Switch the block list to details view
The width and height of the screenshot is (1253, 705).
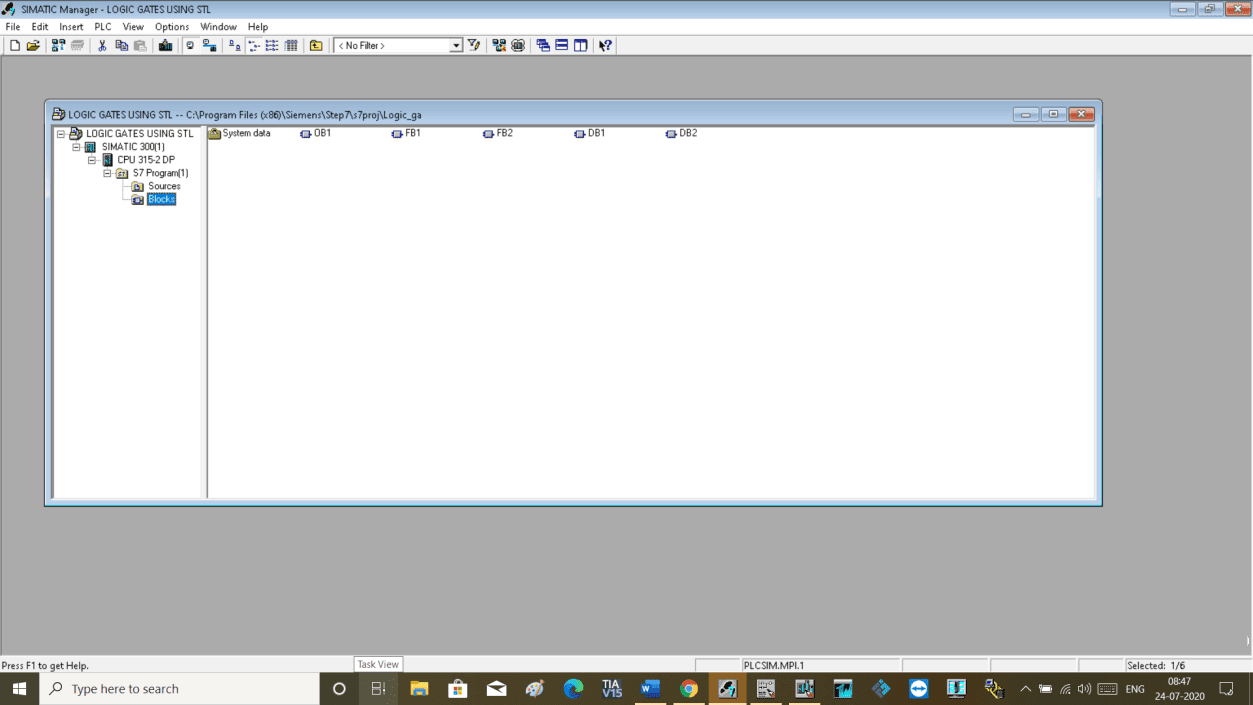(289, 45)
